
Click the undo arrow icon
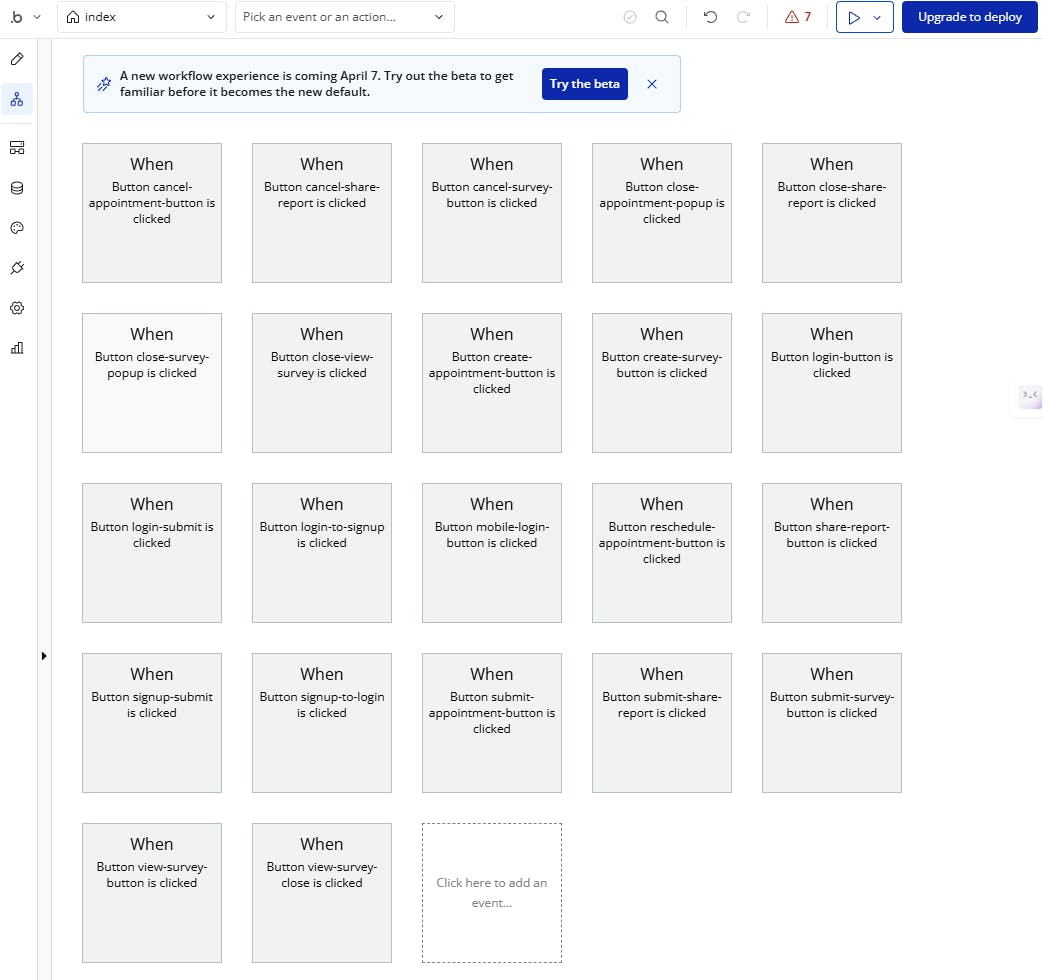point(710,17)
